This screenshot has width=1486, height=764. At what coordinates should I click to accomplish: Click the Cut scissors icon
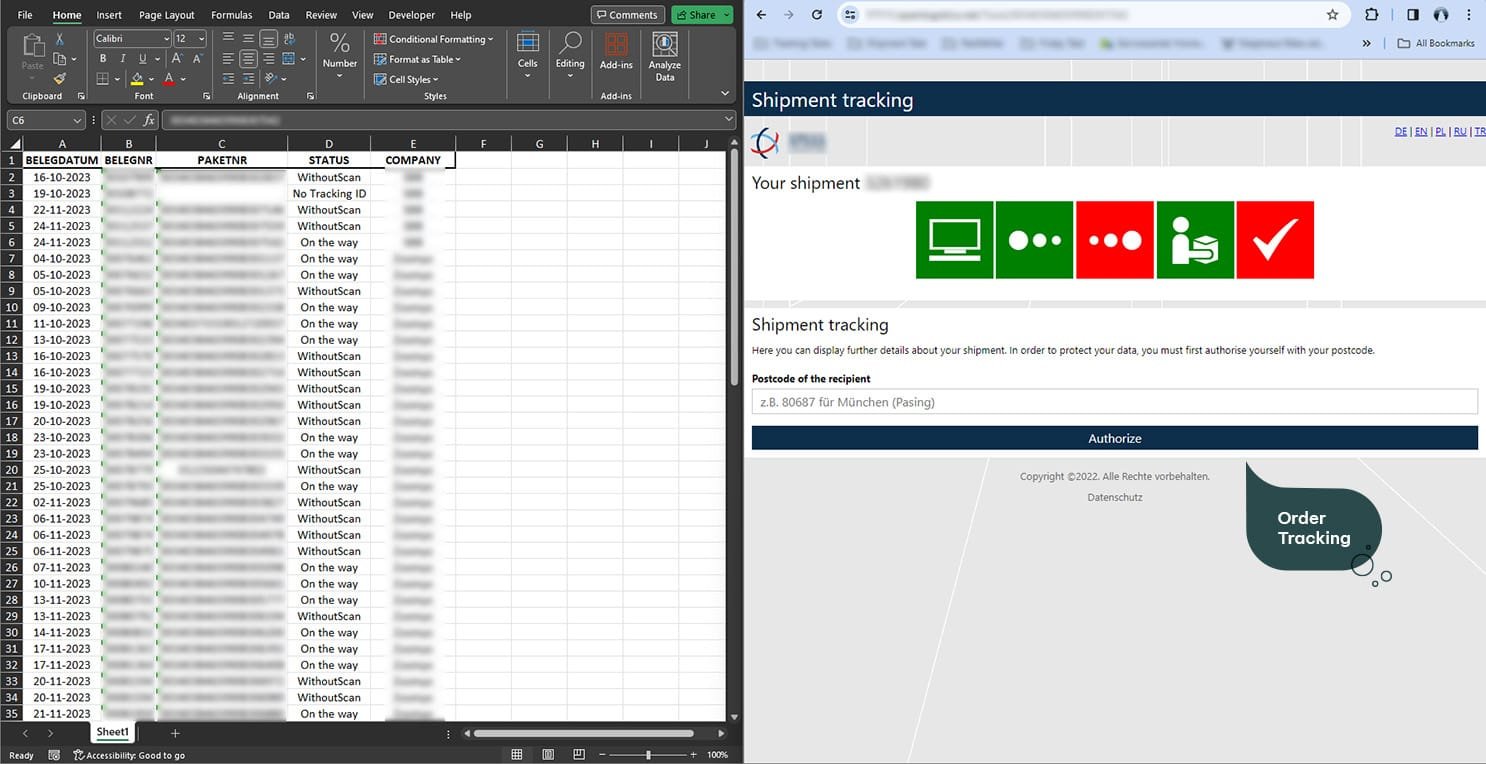click(60, 39)
